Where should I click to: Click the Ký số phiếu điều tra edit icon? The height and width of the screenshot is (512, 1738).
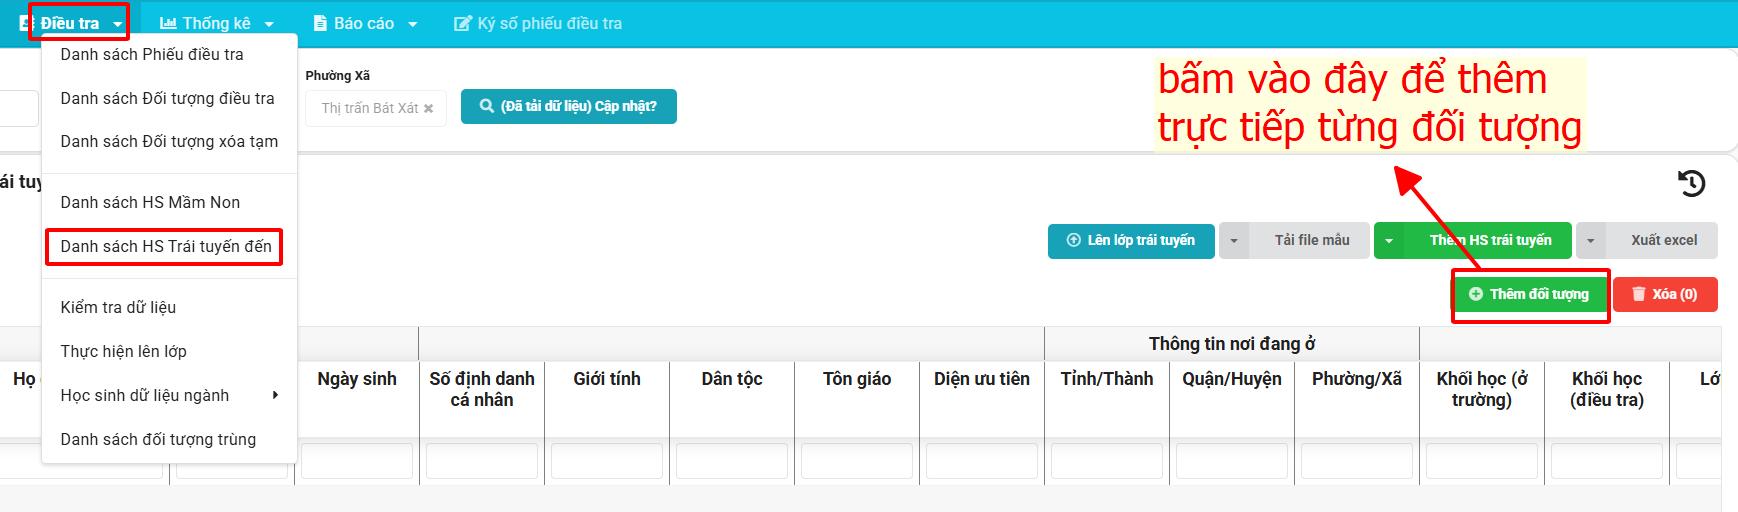(x=462, y=23)
